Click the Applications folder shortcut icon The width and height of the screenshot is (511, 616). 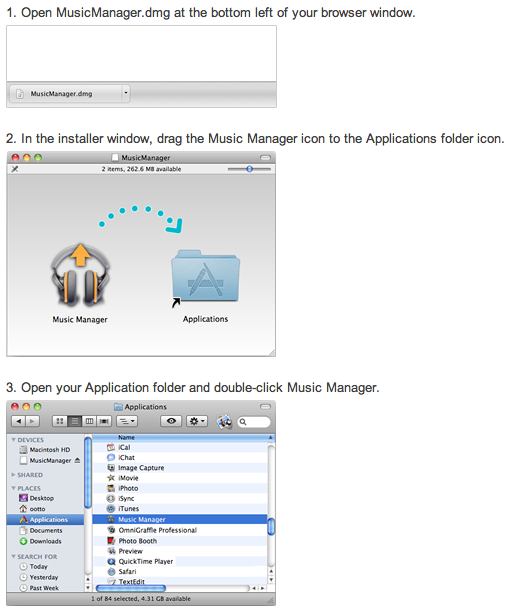click(205, 277)
